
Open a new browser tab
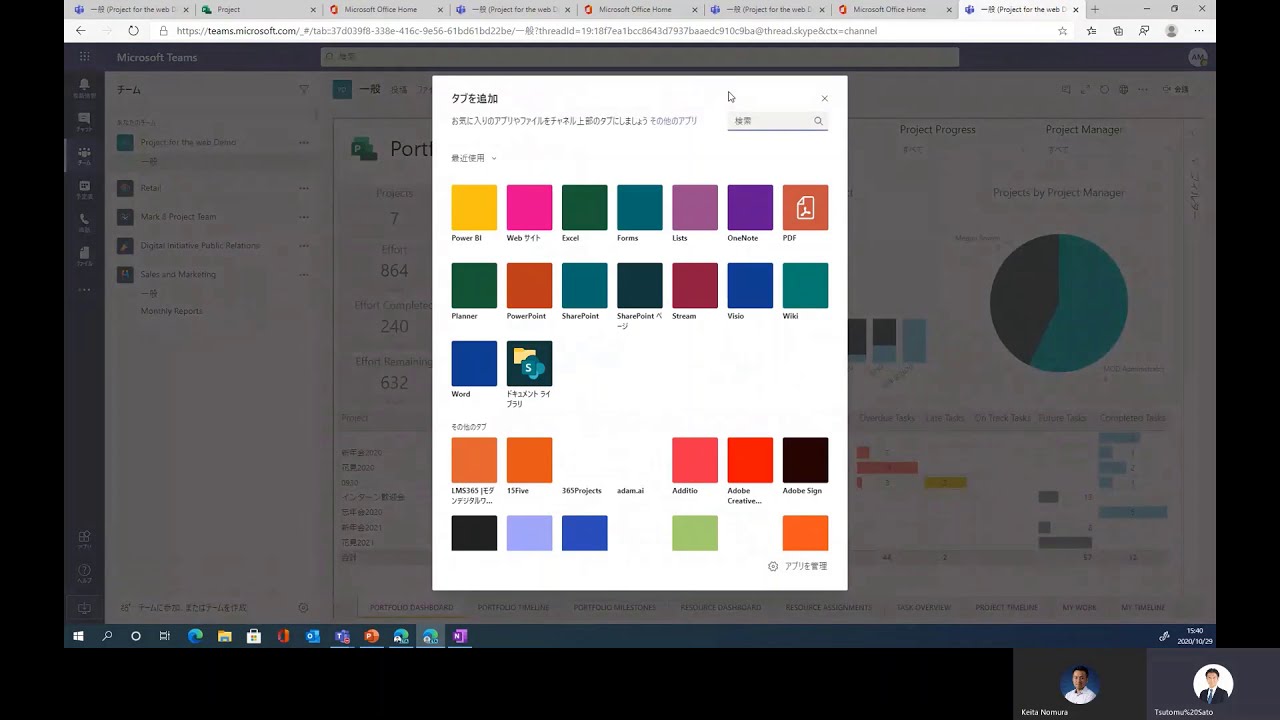(1094, 9)
